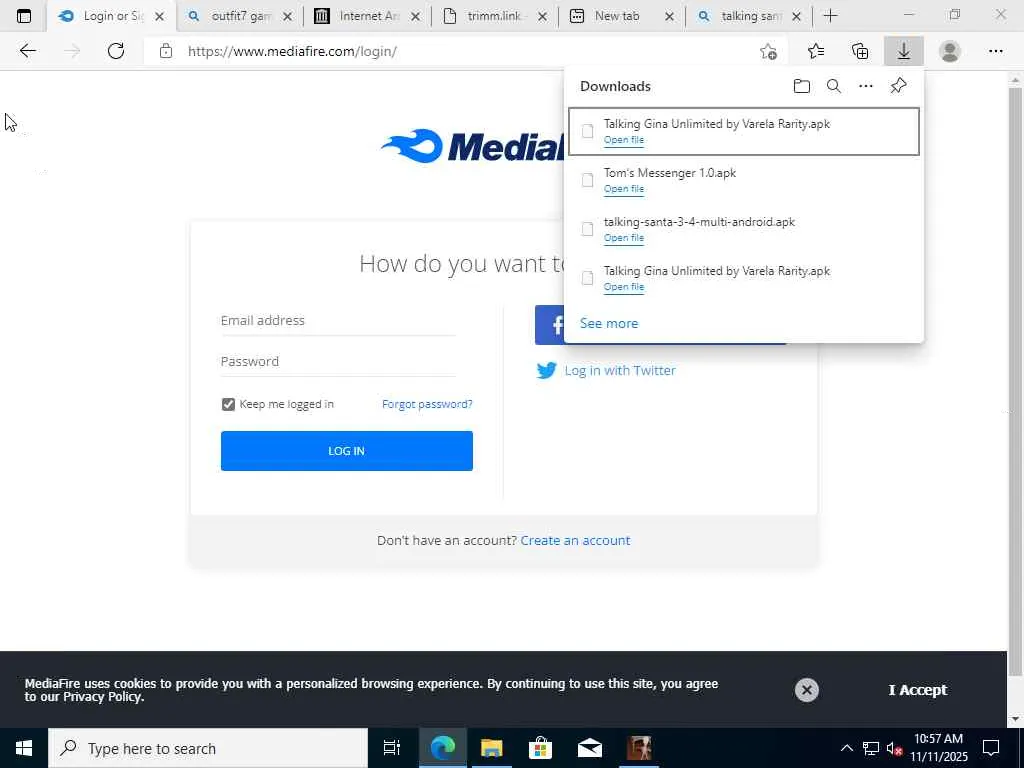
Task: Open Microsoft Store from taskbar
Action: point(540,748)
